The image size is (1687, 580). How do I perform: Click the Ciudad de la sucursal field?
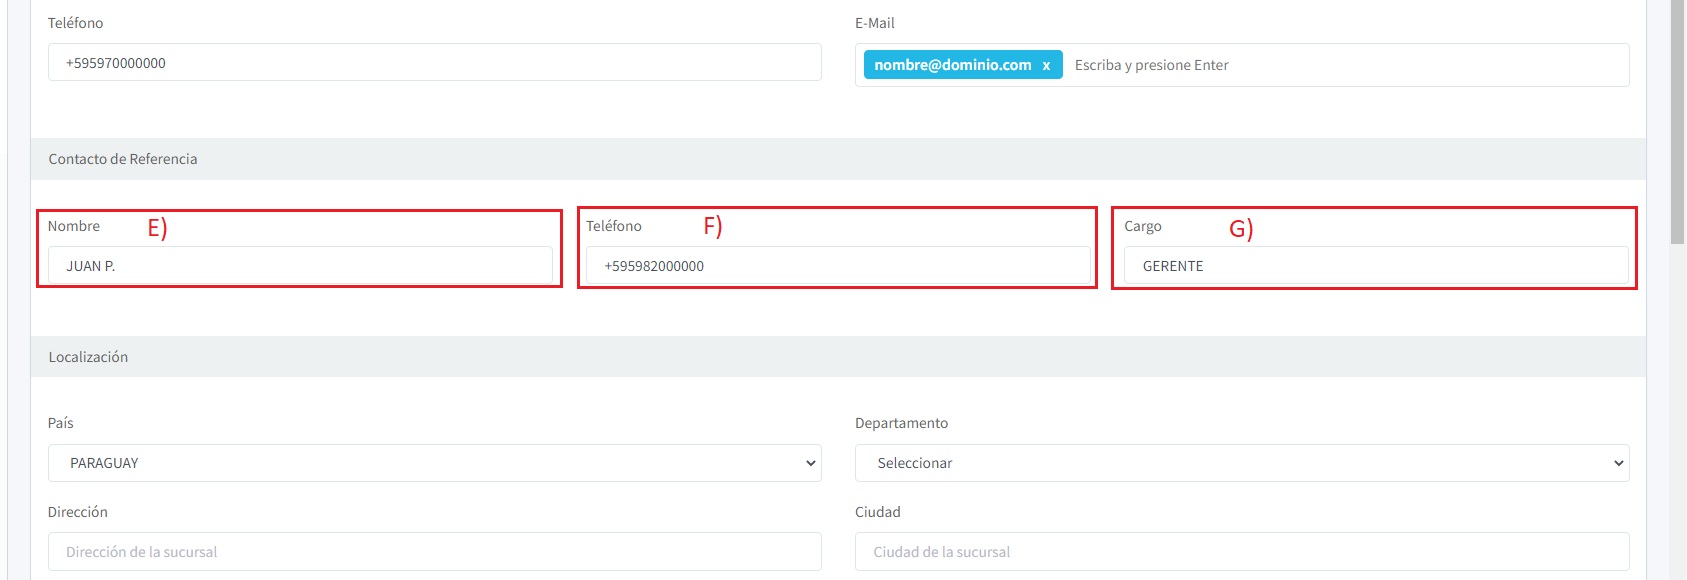click(1241, 552)
